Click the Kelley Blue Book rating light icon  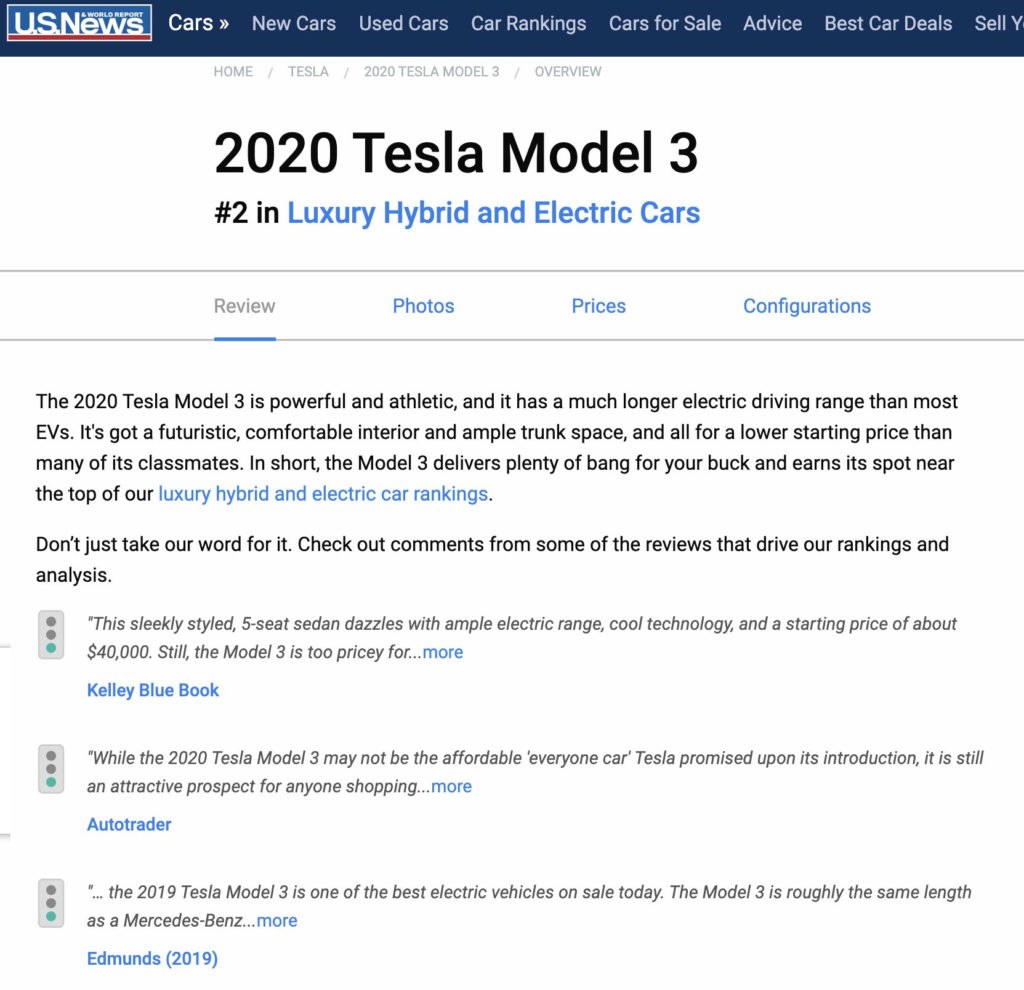pyautogui.click(x=51, y=636)
